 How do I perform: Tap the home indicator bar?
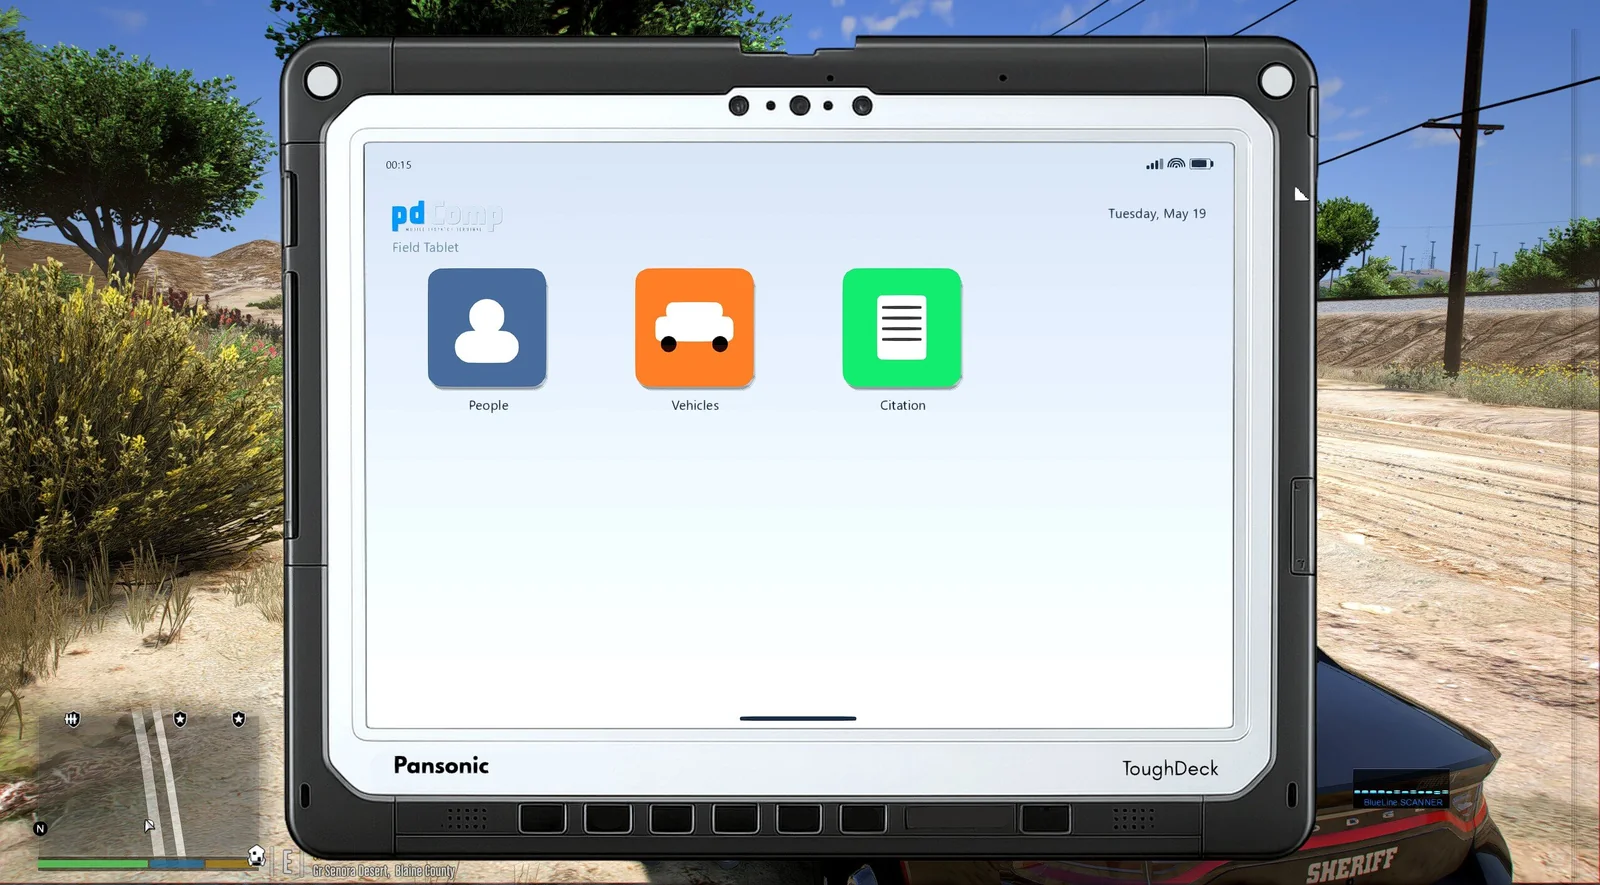click(x=798, y=718)
